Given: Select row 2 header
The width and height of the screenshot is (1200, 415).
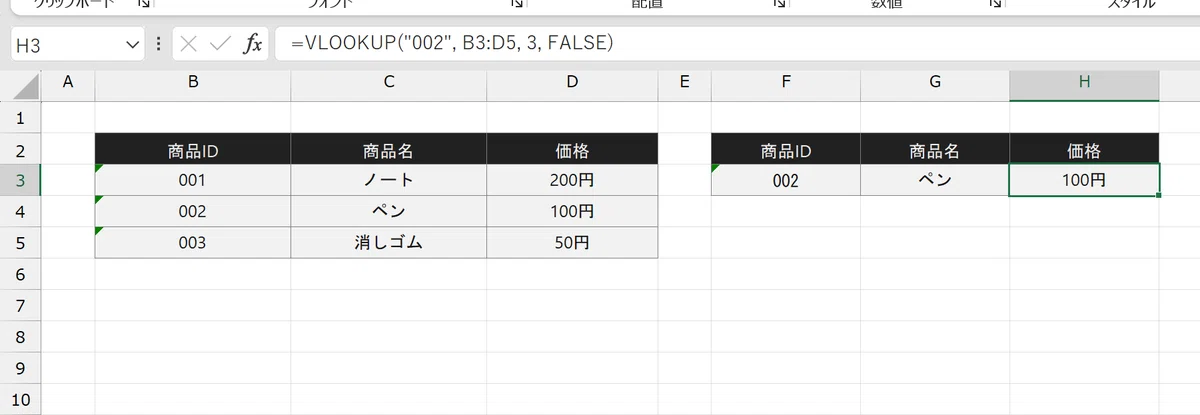Looking at the screenshot, I should [20, 150].
